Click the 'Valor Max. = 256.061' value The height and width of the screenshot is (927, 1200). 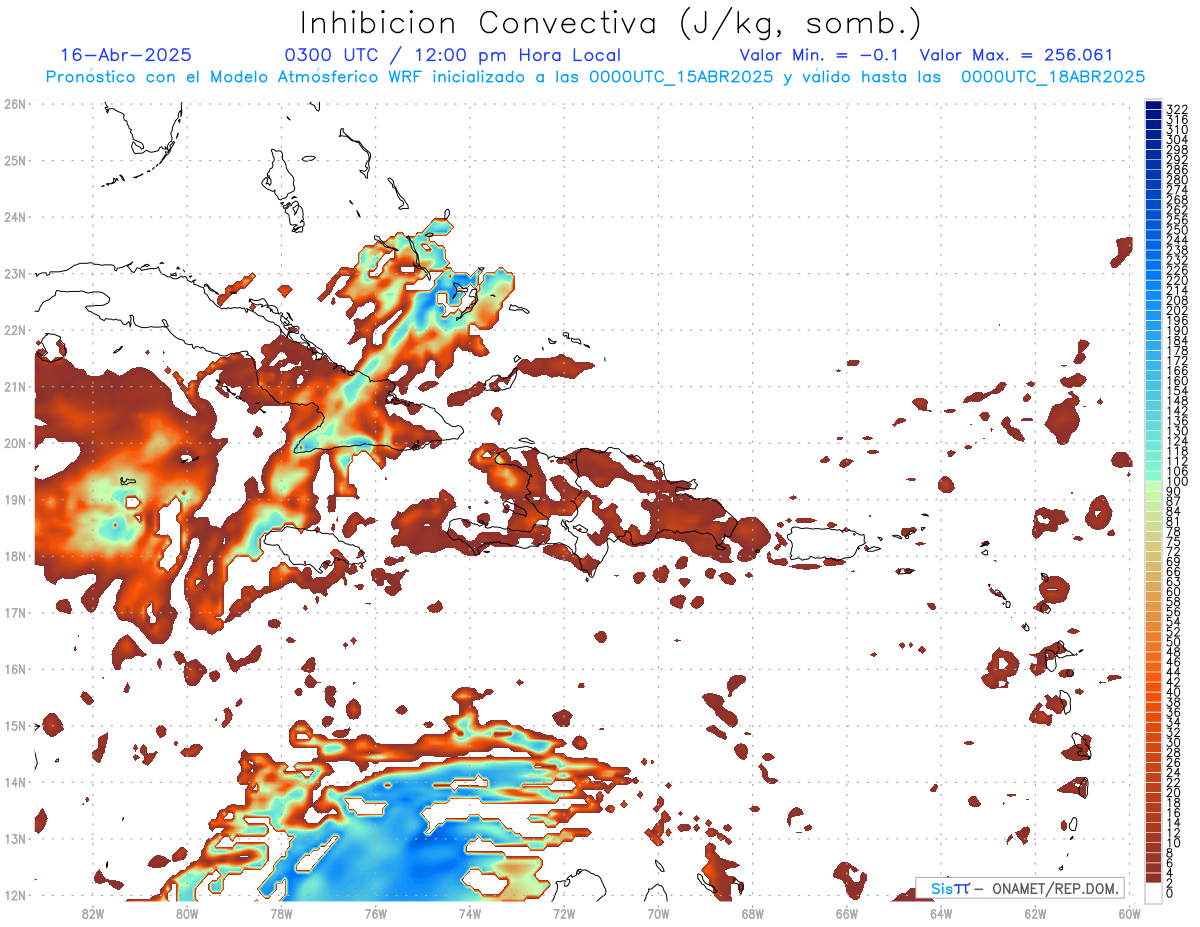tap(1016, 56)
